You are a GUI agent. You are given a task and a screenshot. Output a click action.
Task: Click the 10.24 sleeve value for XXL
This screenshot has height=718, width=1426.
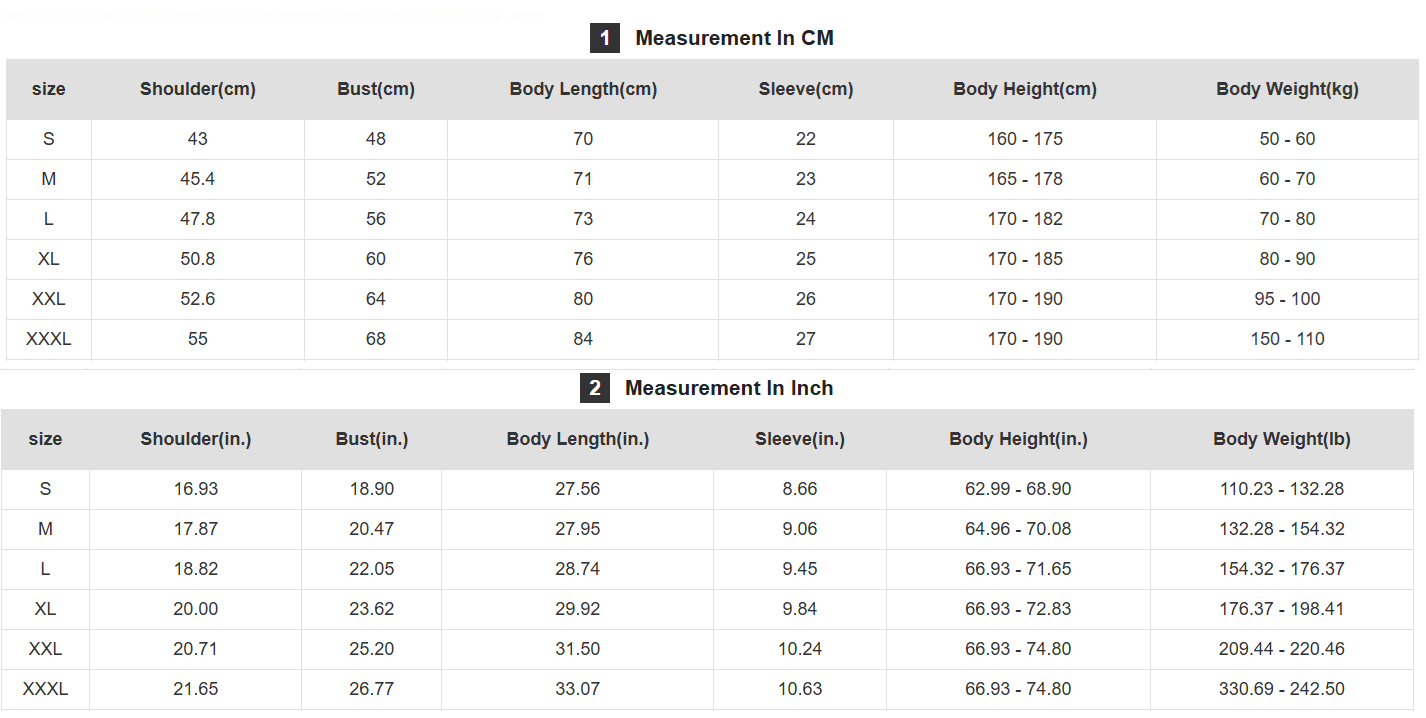coord(800,649)
